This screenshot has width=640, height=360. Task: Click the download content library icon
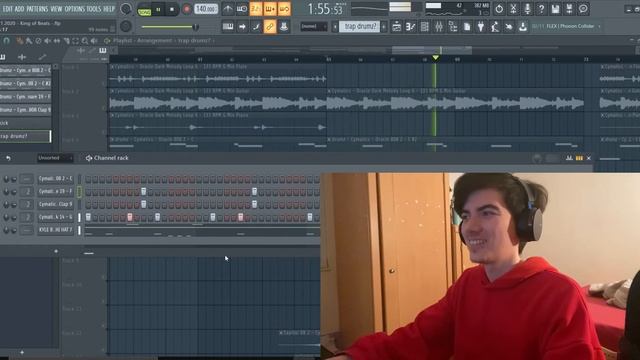[x=522, y=27]
